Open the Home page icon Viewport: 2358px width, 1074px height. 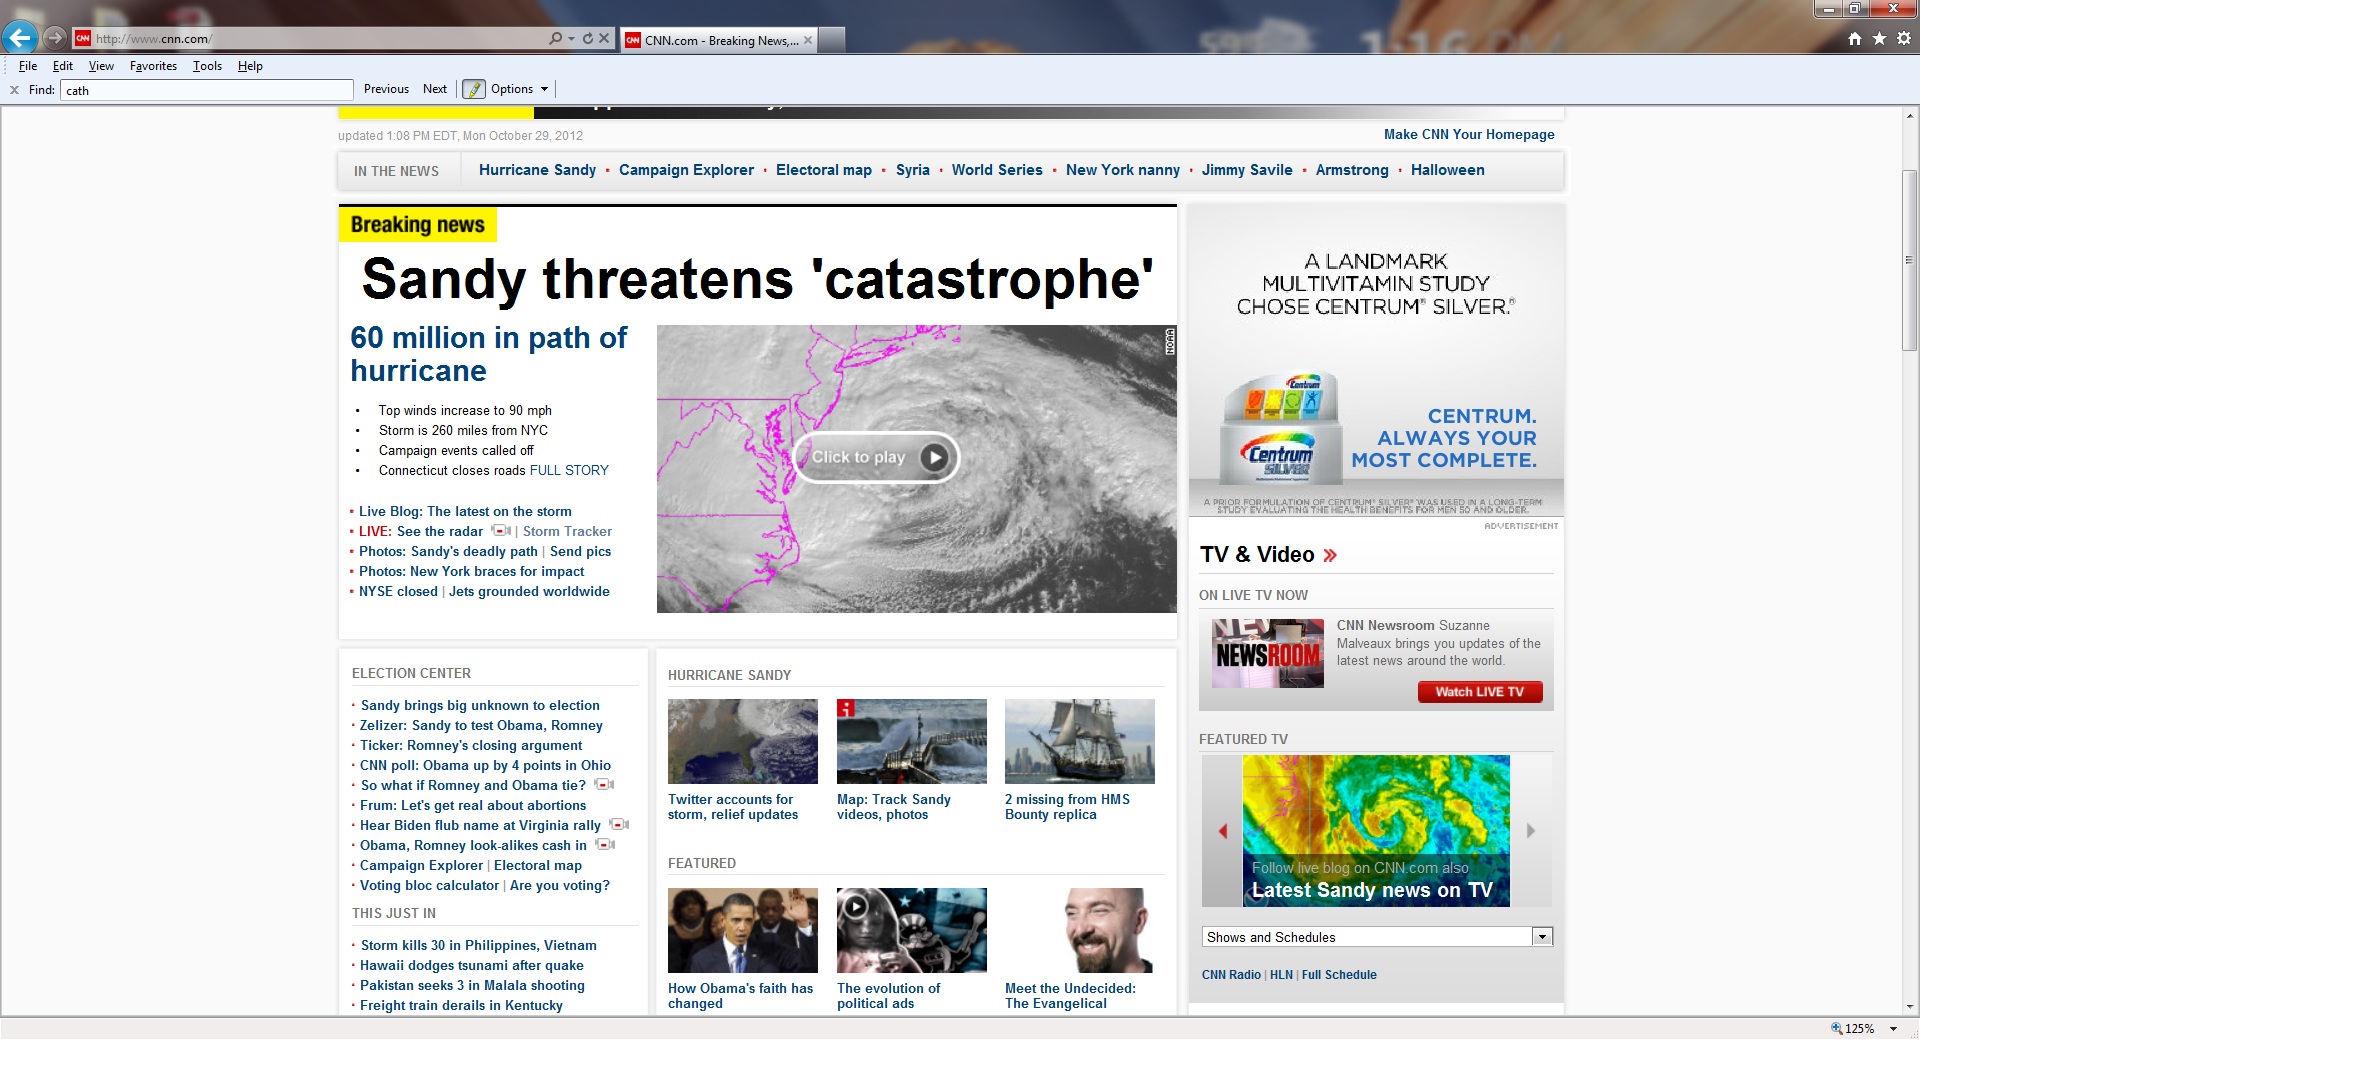pyautogui.click(x=1855, y=39)
